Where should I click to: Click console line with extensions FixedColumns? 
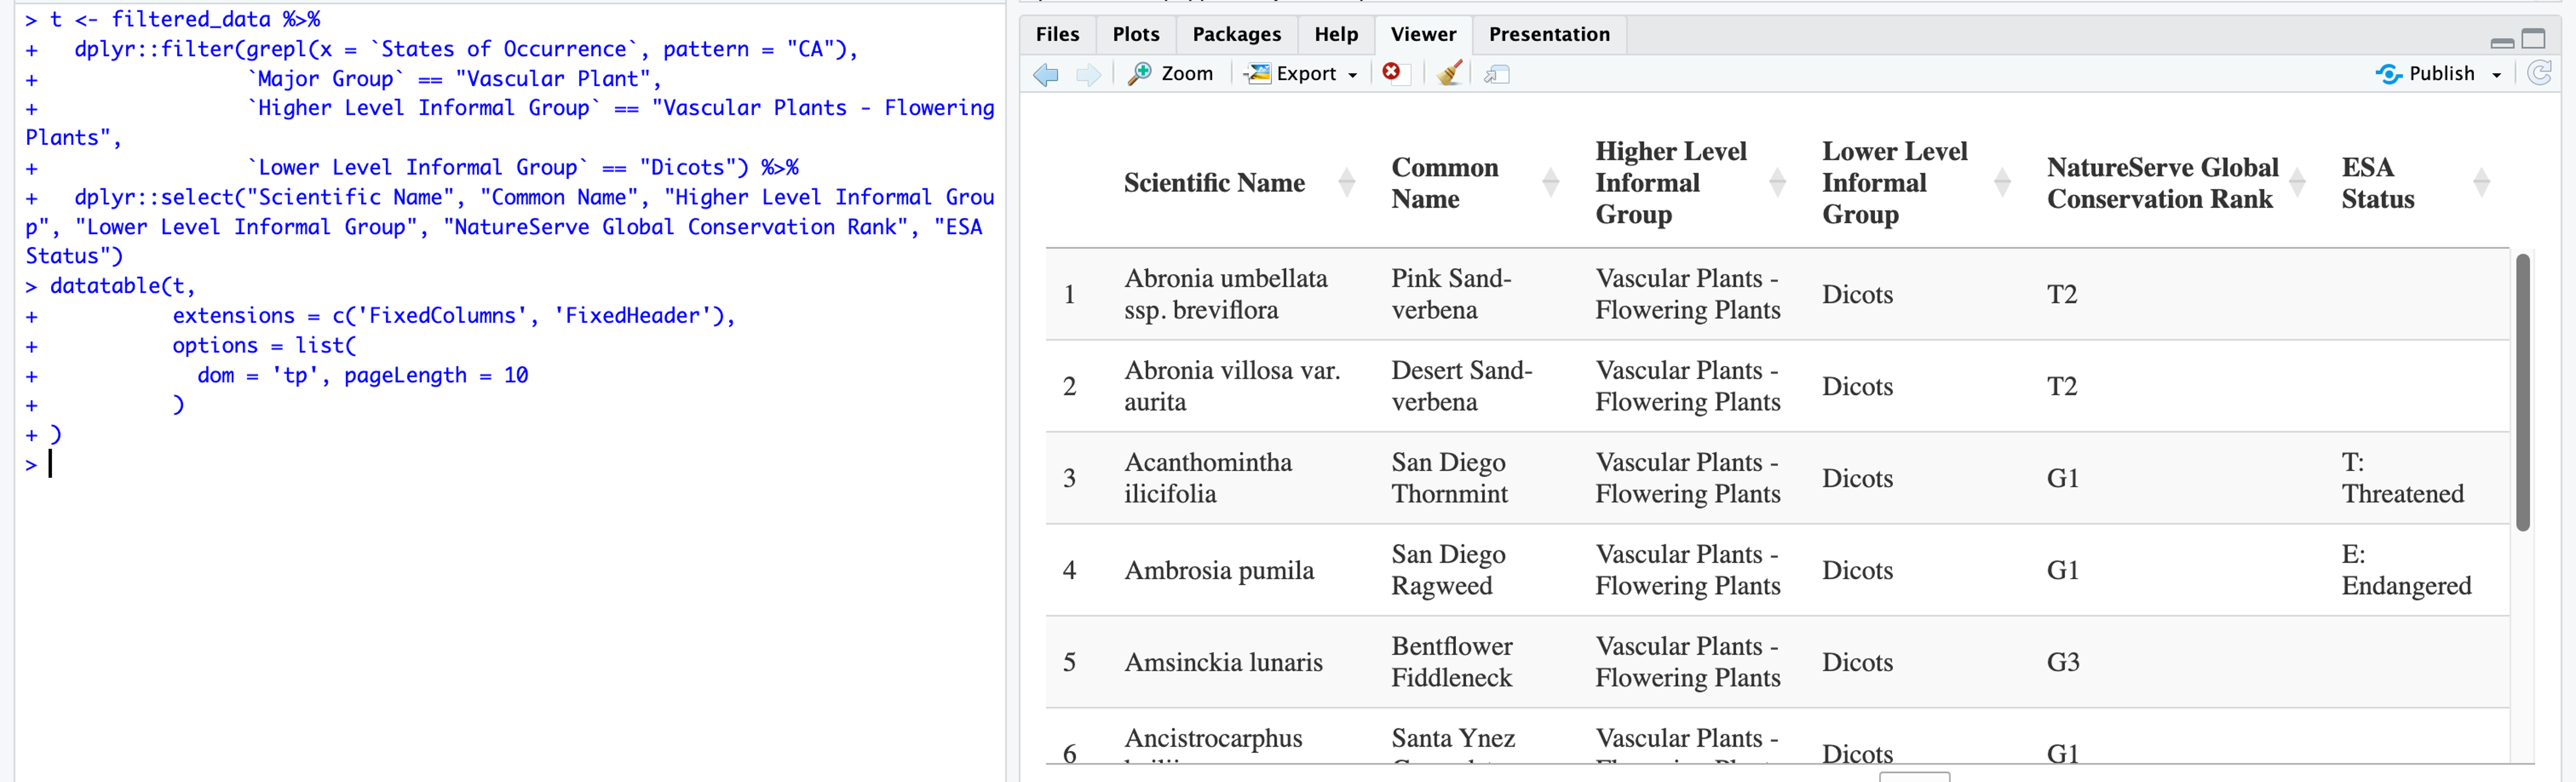(453, 316)
